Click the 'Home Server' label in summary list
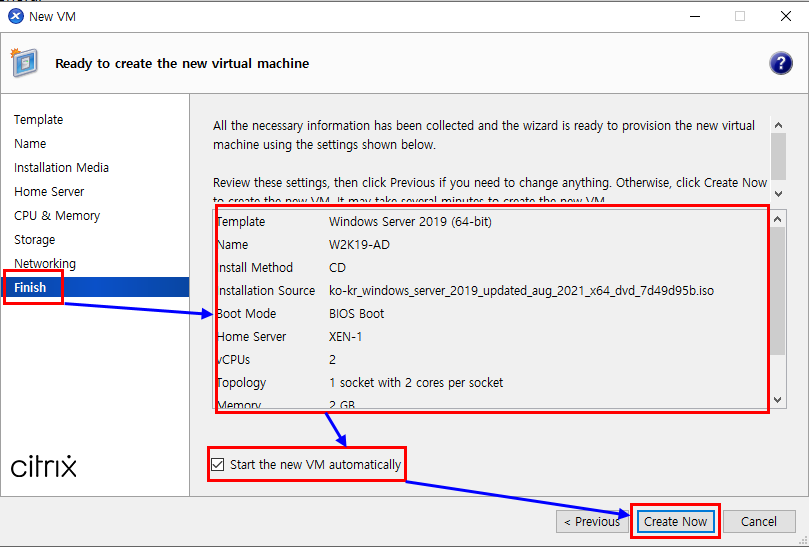The image size is (809, 547). tap(251, 337)
